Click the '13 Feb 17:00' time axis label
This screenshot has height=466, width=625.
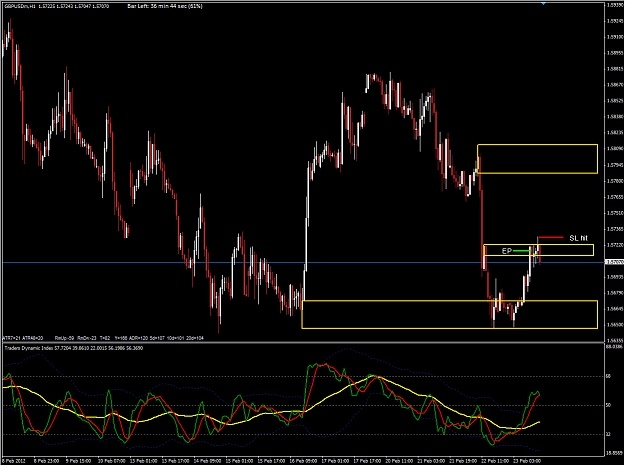(175, 461)
